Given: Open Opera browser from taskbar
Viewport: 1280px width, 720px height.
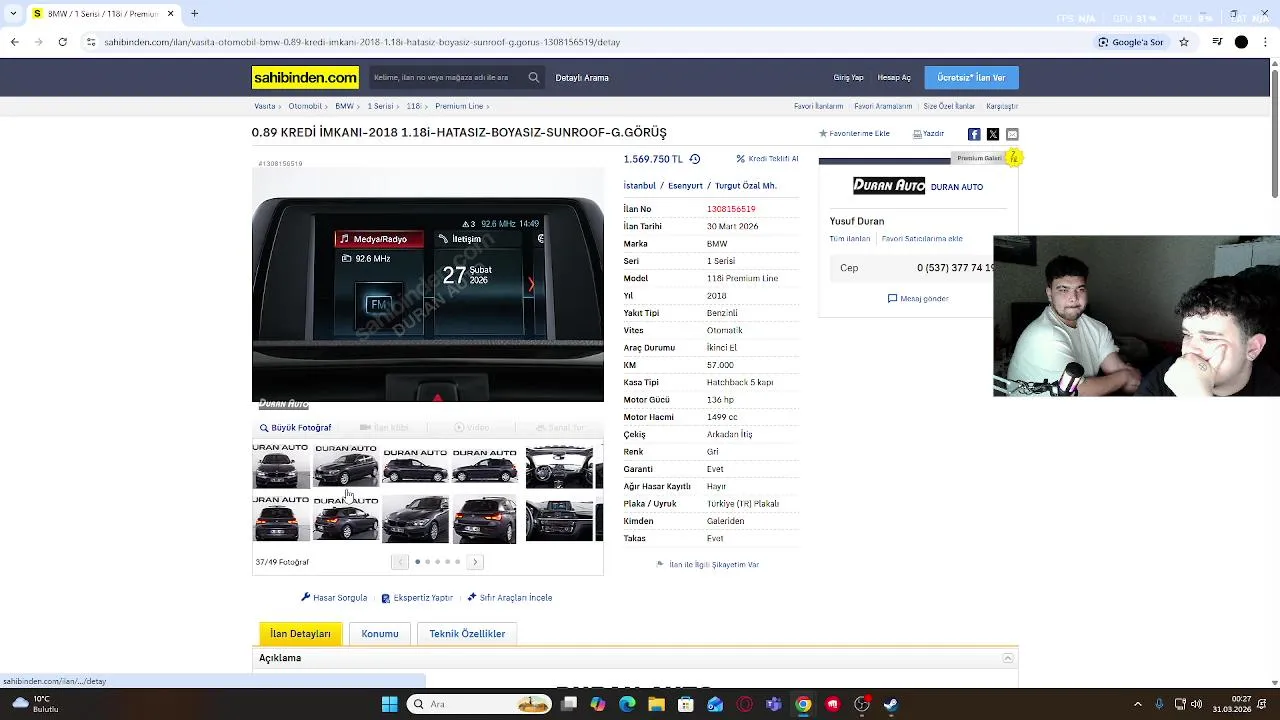Looking at the screenshot, I should click(744, 704).
